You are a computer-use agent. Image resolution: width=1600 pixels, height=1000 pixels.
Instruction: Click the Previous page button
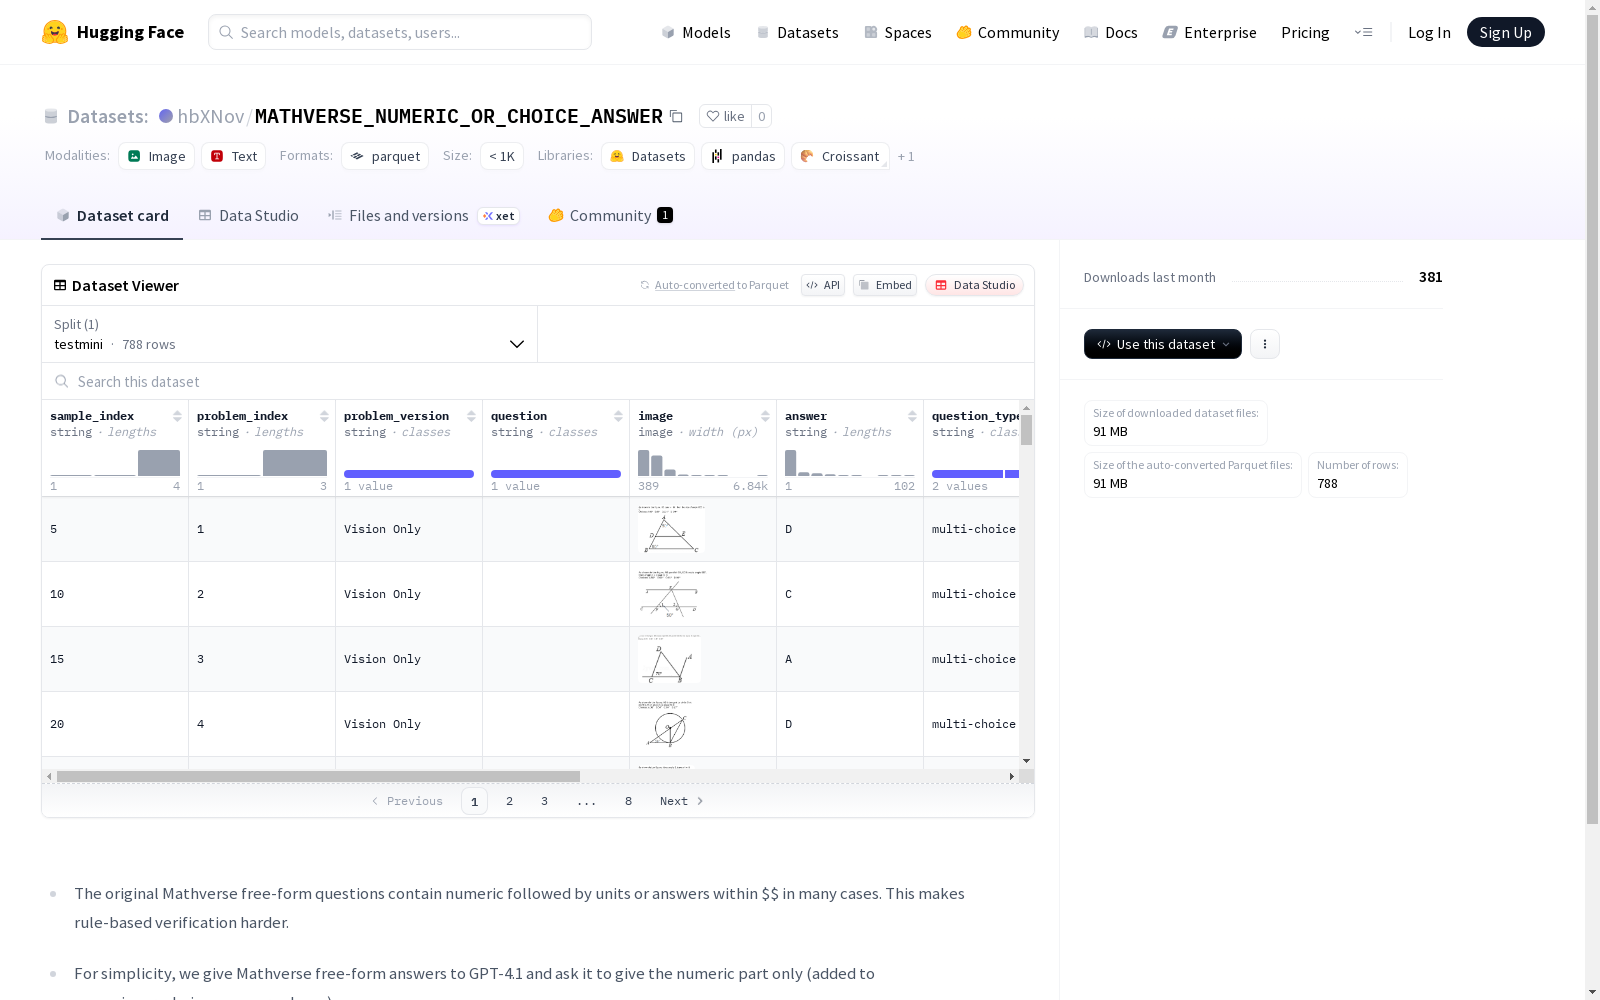pos(407,801)
